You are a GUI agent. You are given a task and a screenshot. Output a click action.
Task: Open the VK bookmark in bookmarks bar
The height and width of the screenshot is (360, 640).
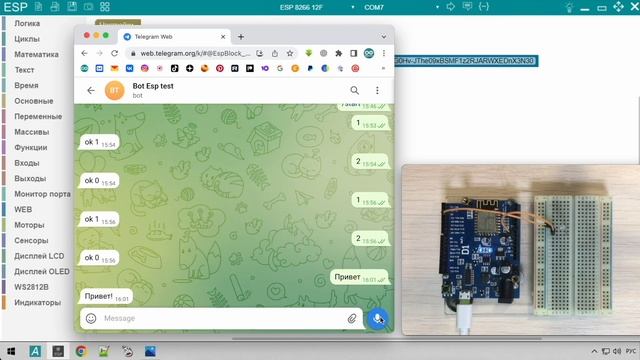(129, 69)
